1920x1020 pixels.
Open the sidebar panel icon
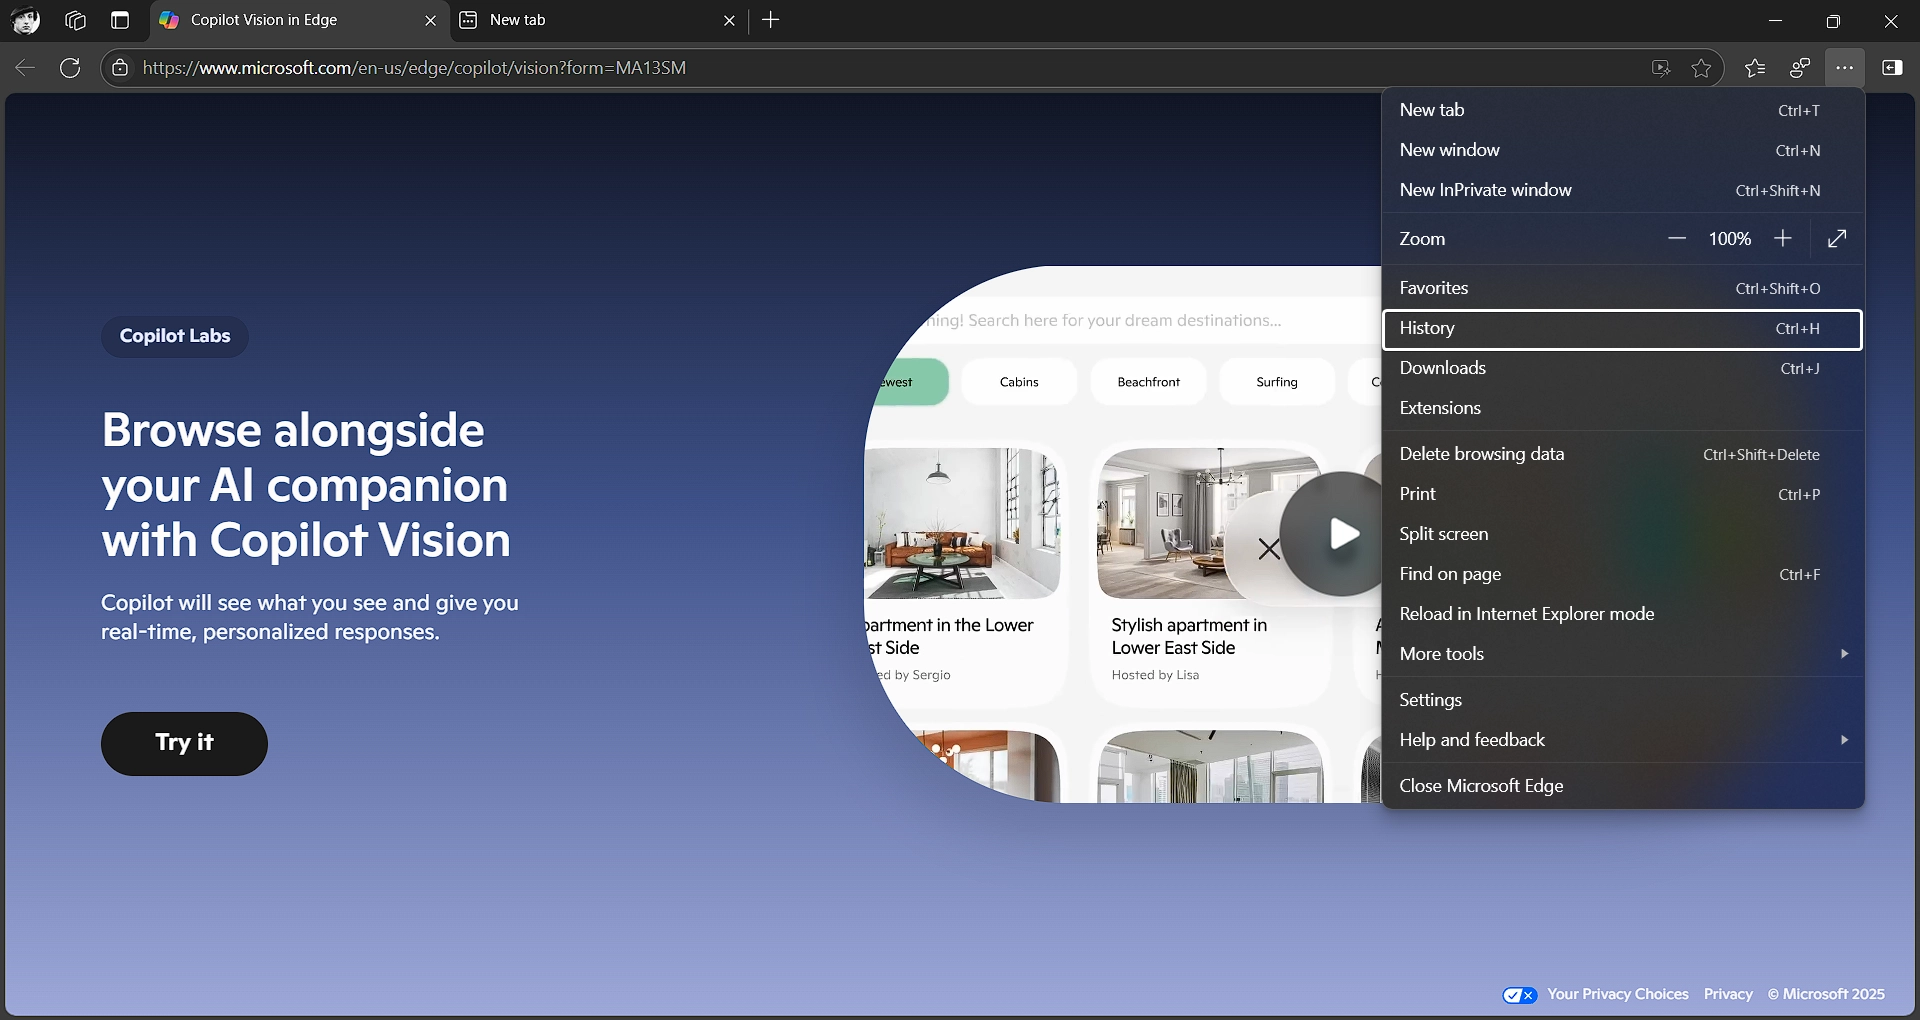click(x=1892, y=68)
